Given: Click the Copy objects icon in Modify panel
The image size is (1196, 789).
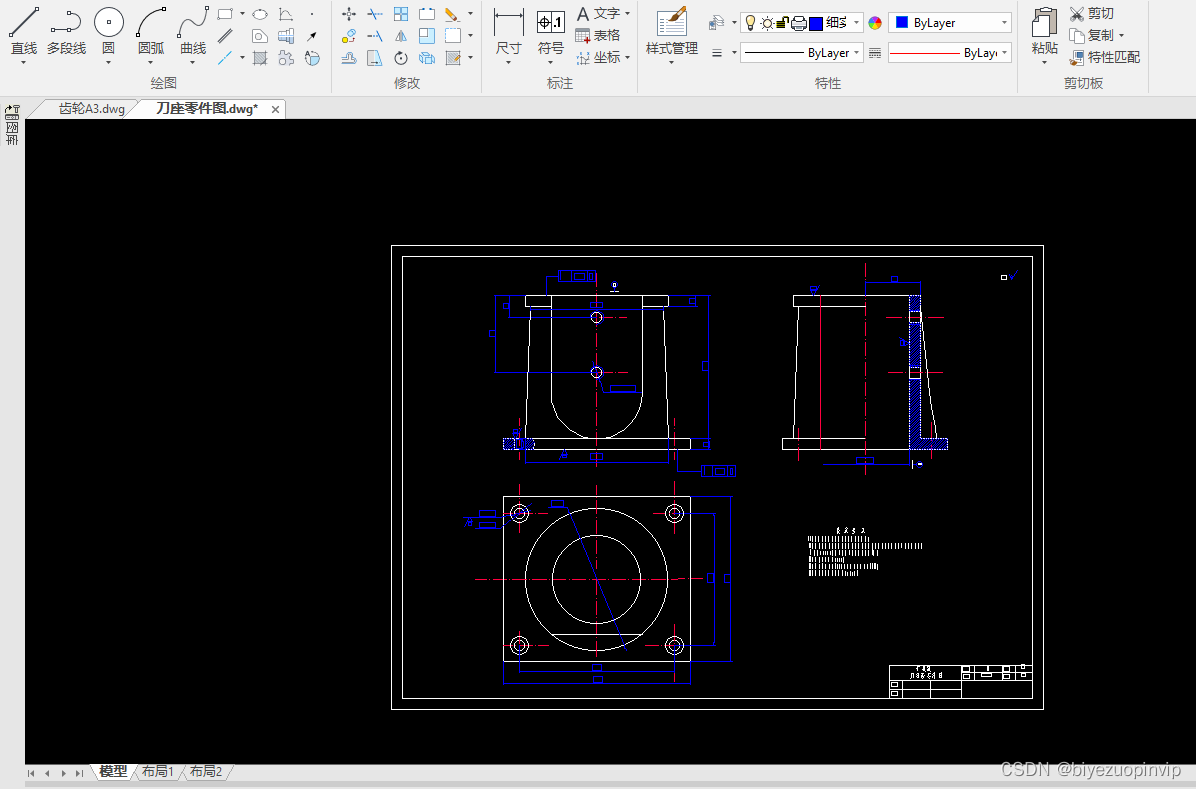Looking at the screenshot, I should (x=349, y=36).
